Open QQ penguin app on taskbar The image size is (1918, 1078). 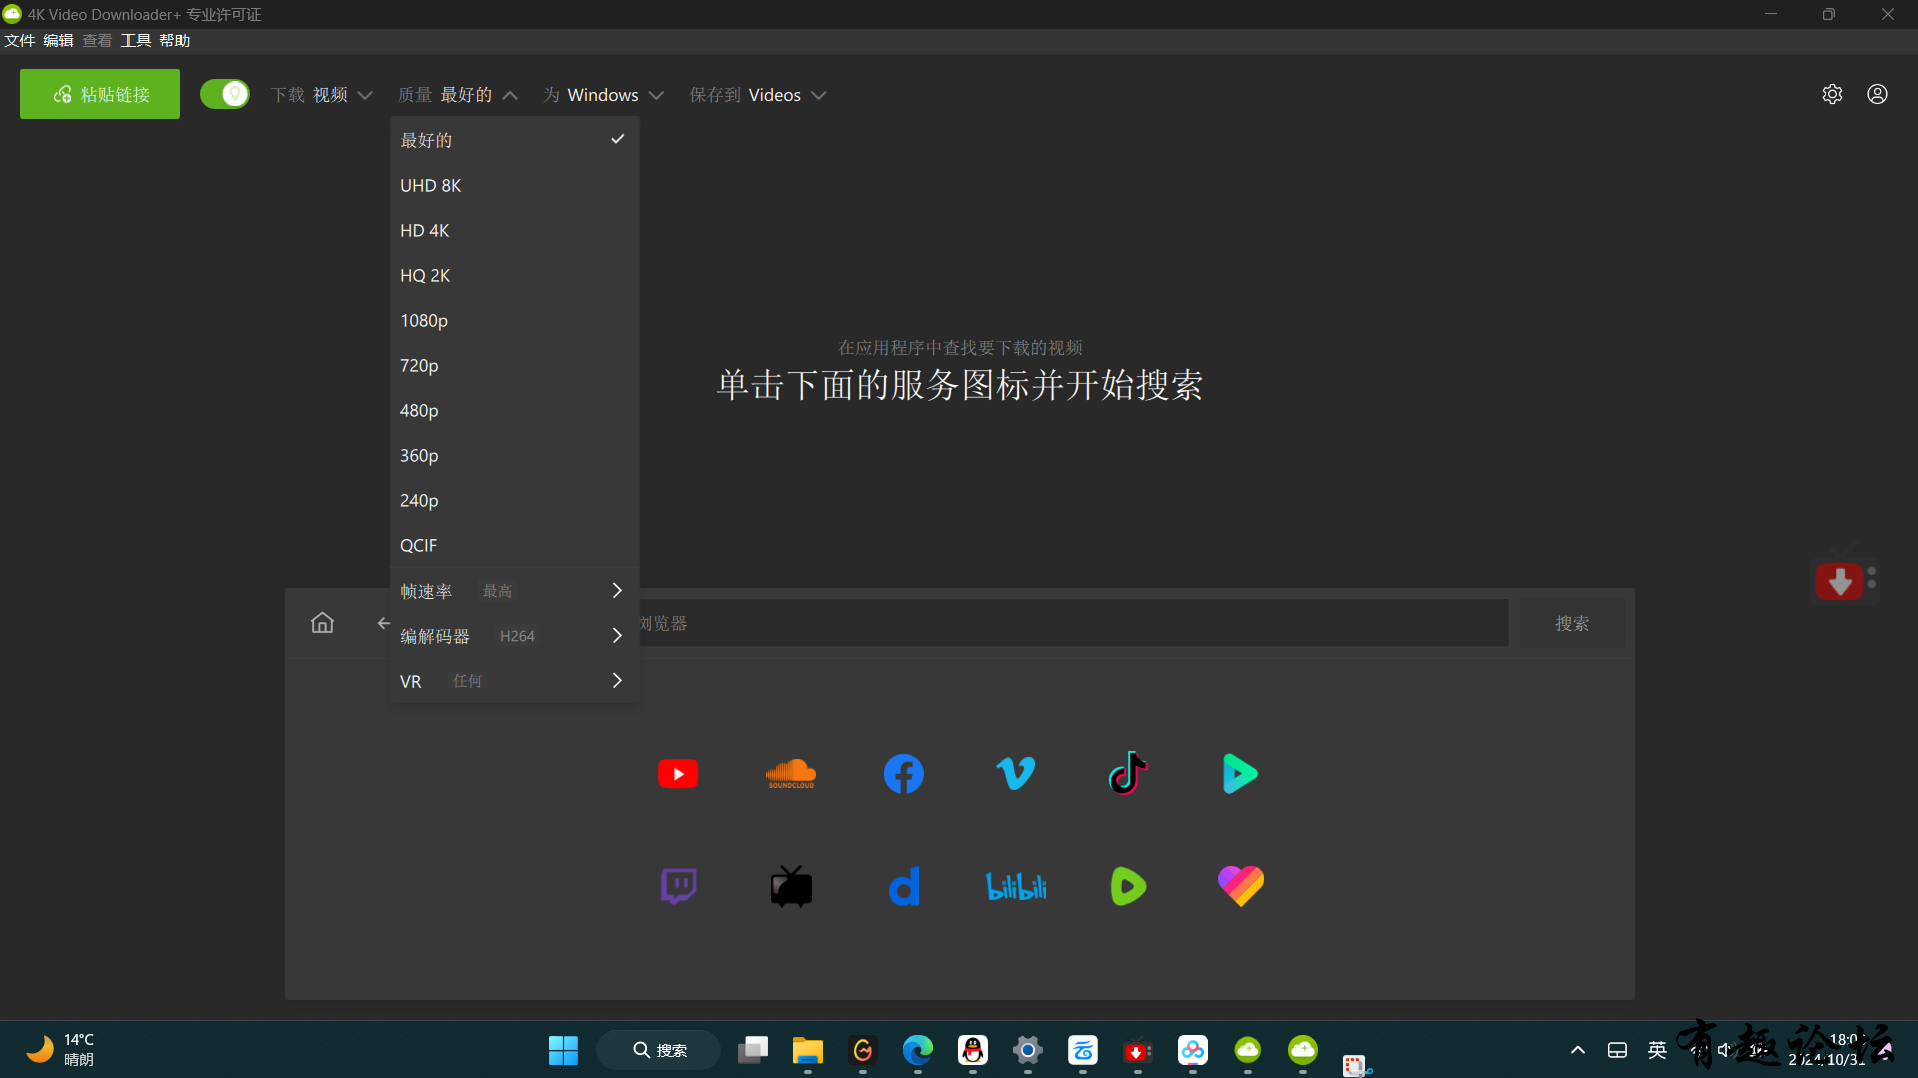point(972,1050)
